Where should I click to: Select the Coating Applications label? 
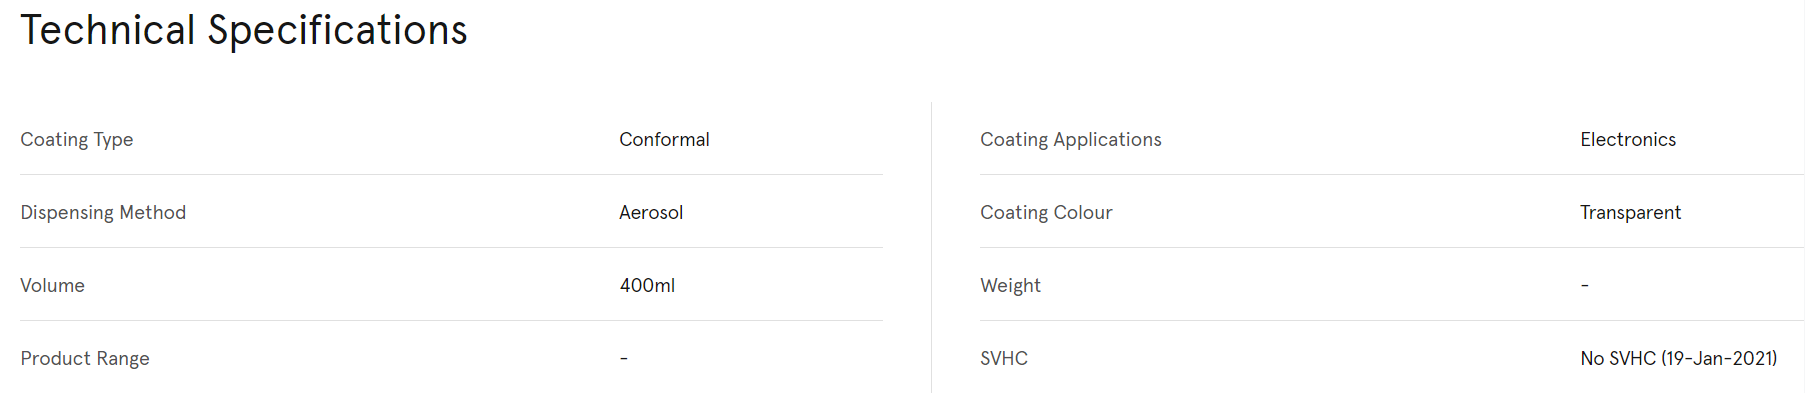click(1071, 140)
